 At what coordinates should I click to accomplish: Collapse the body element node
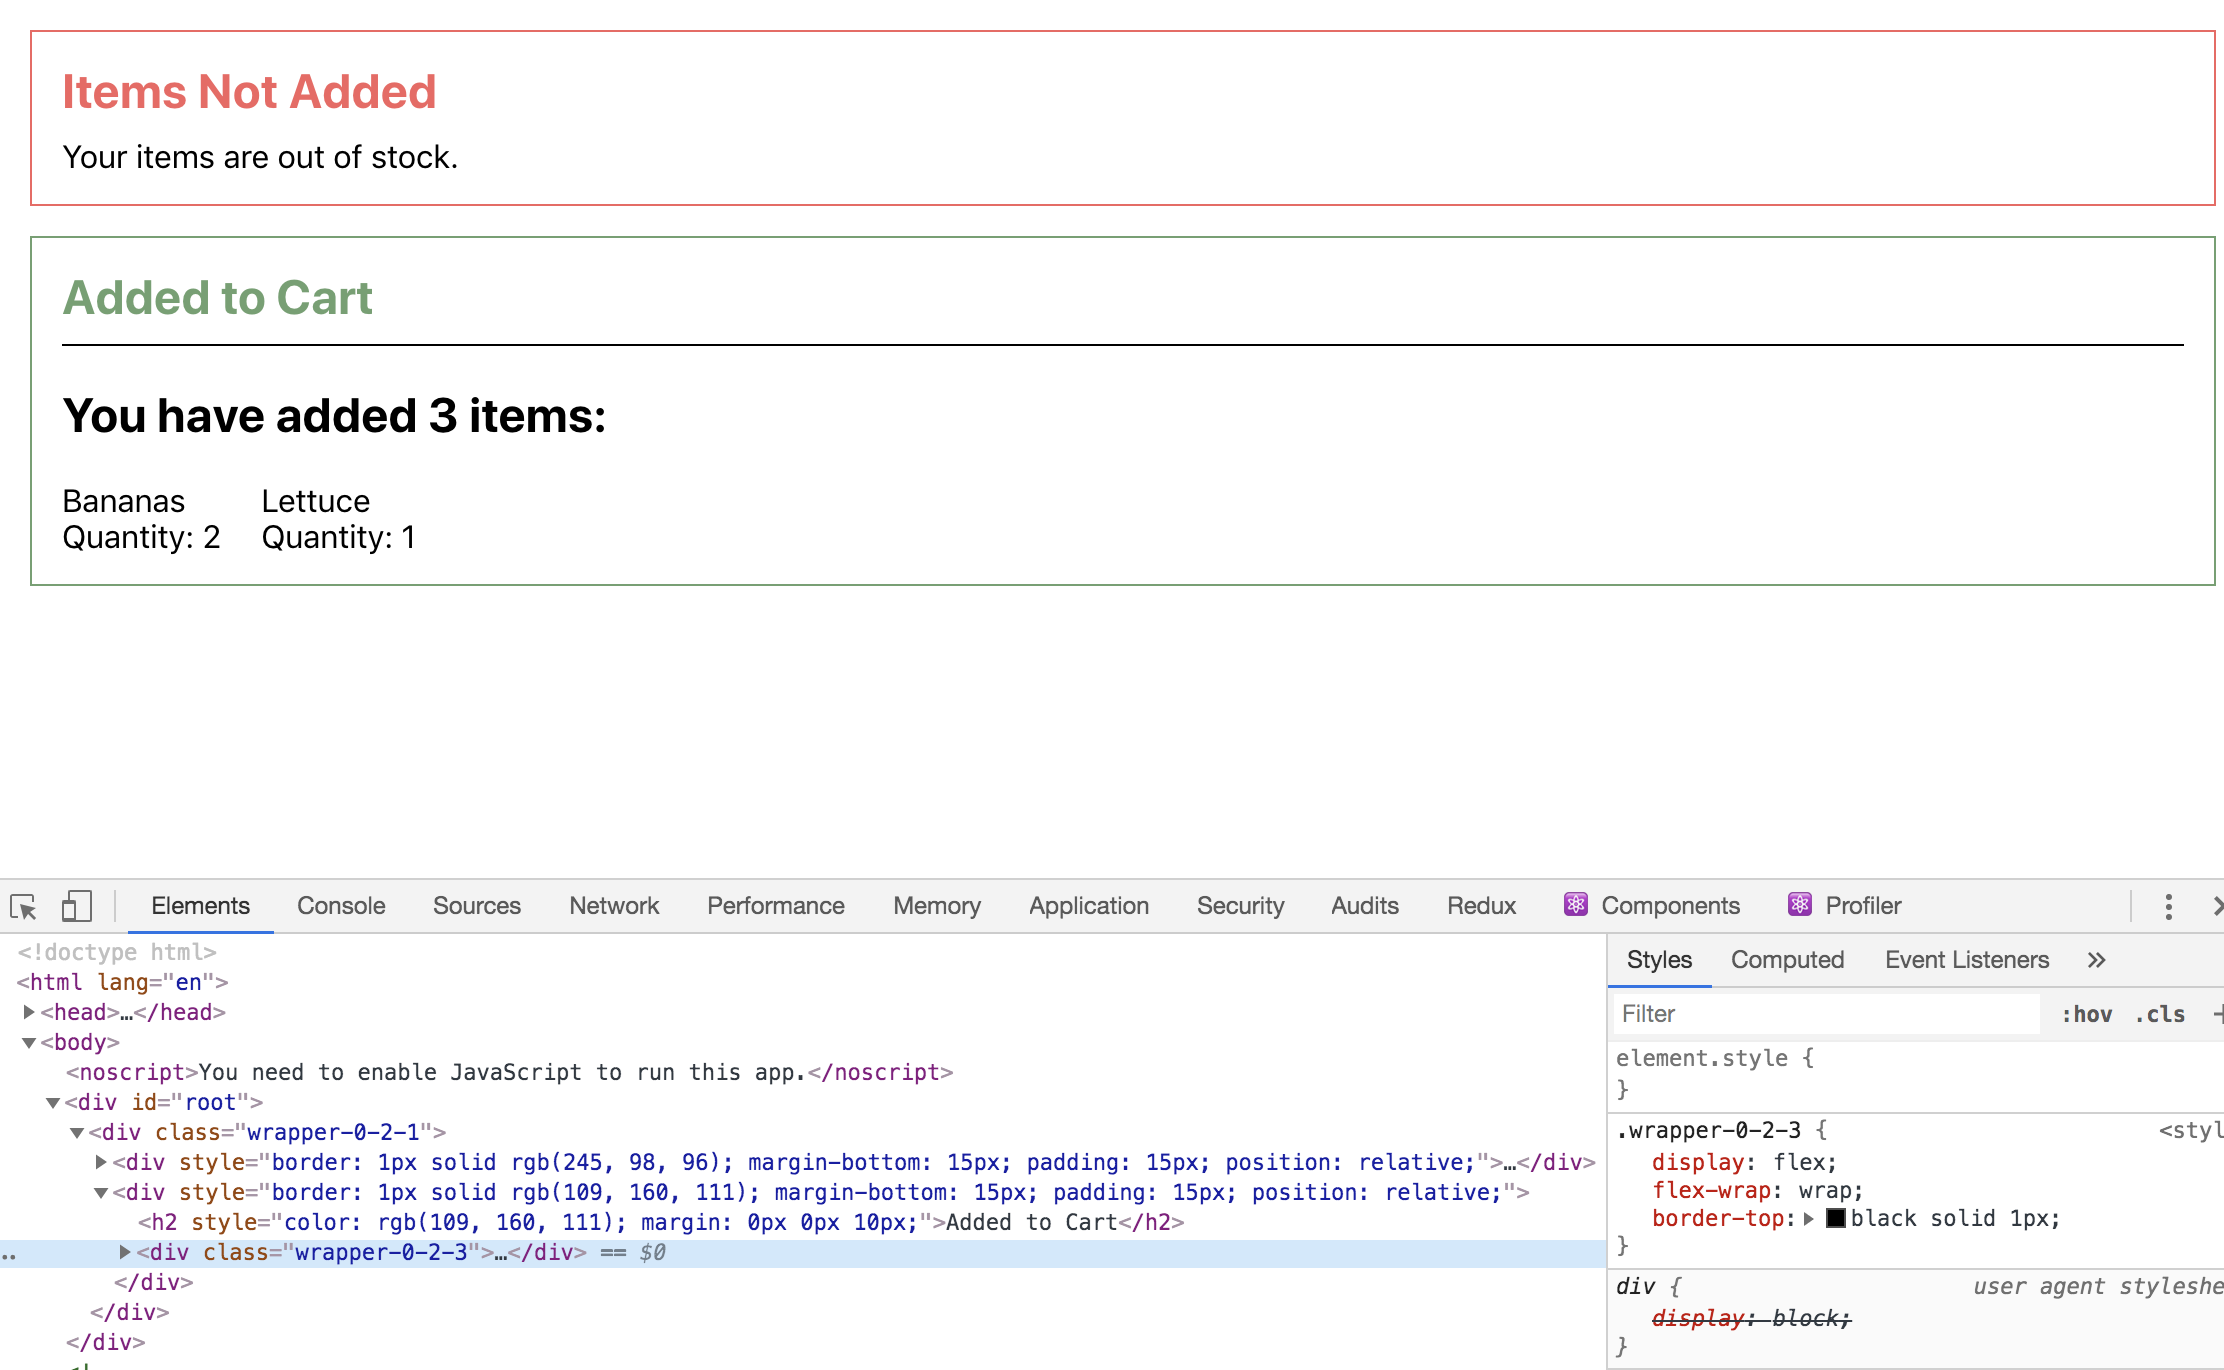pos(29,1043)
